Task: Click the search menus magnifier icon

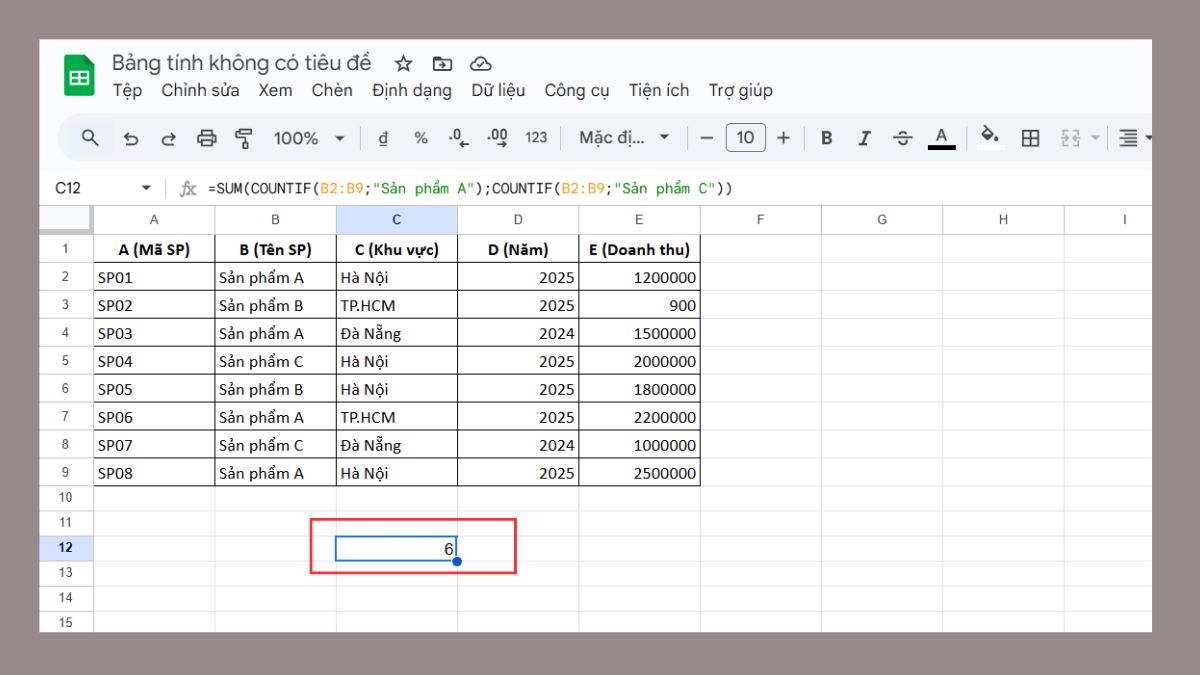Action: (90, 138)
